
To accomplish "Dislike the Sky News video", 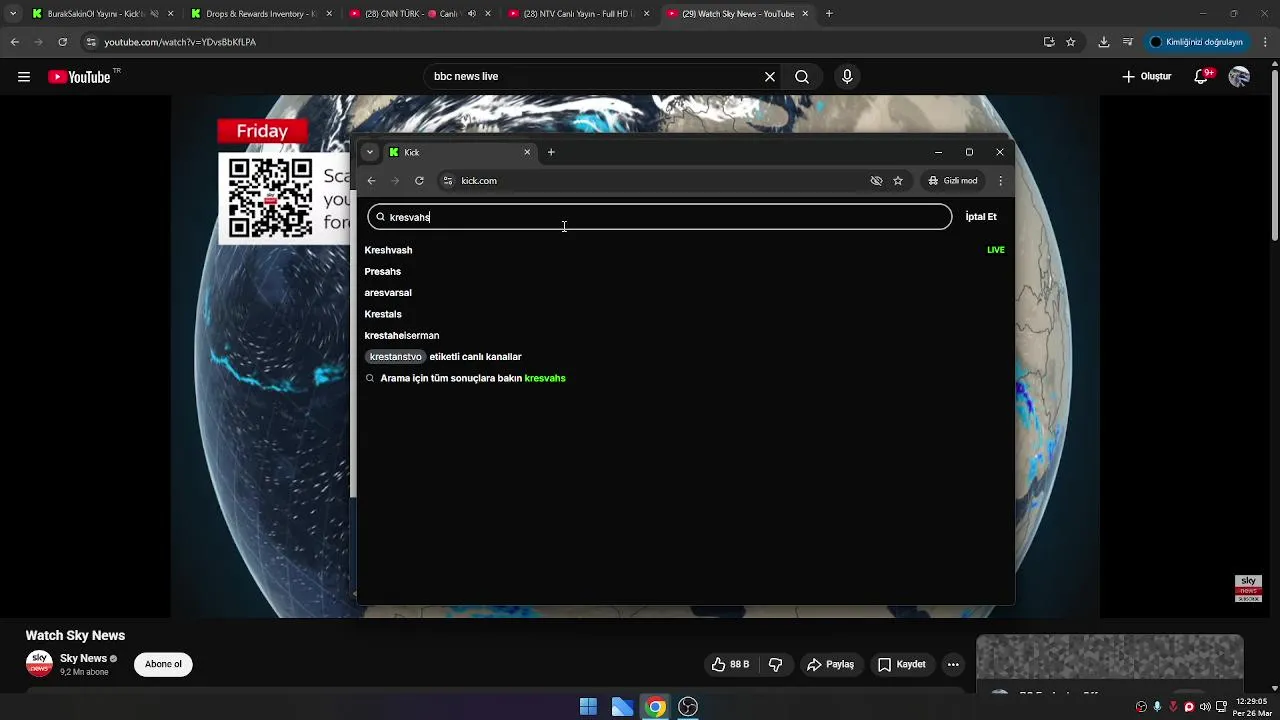I will [x=775, y=664].
